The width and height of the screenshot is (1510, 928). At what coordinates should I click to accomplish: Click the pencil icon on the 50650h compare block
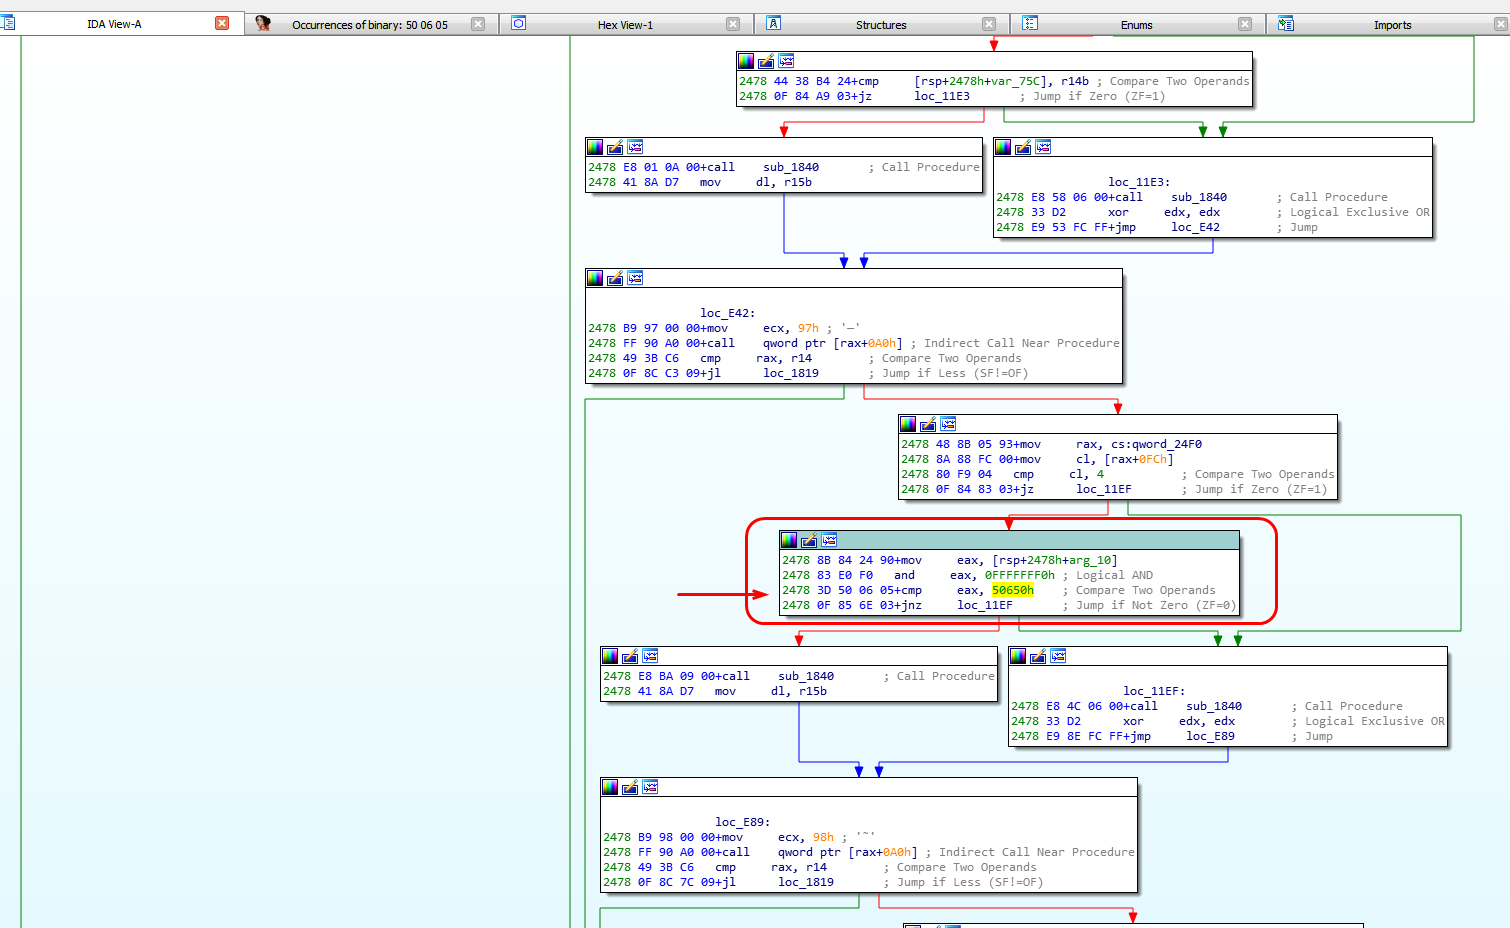click(x=809, y=540)
